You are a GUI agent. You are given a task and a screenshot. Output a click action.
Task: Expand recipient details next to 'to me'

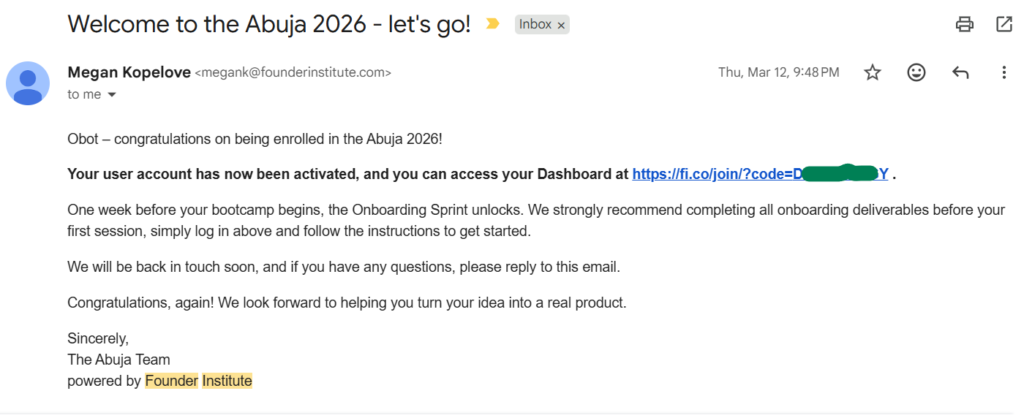[112, 95]
